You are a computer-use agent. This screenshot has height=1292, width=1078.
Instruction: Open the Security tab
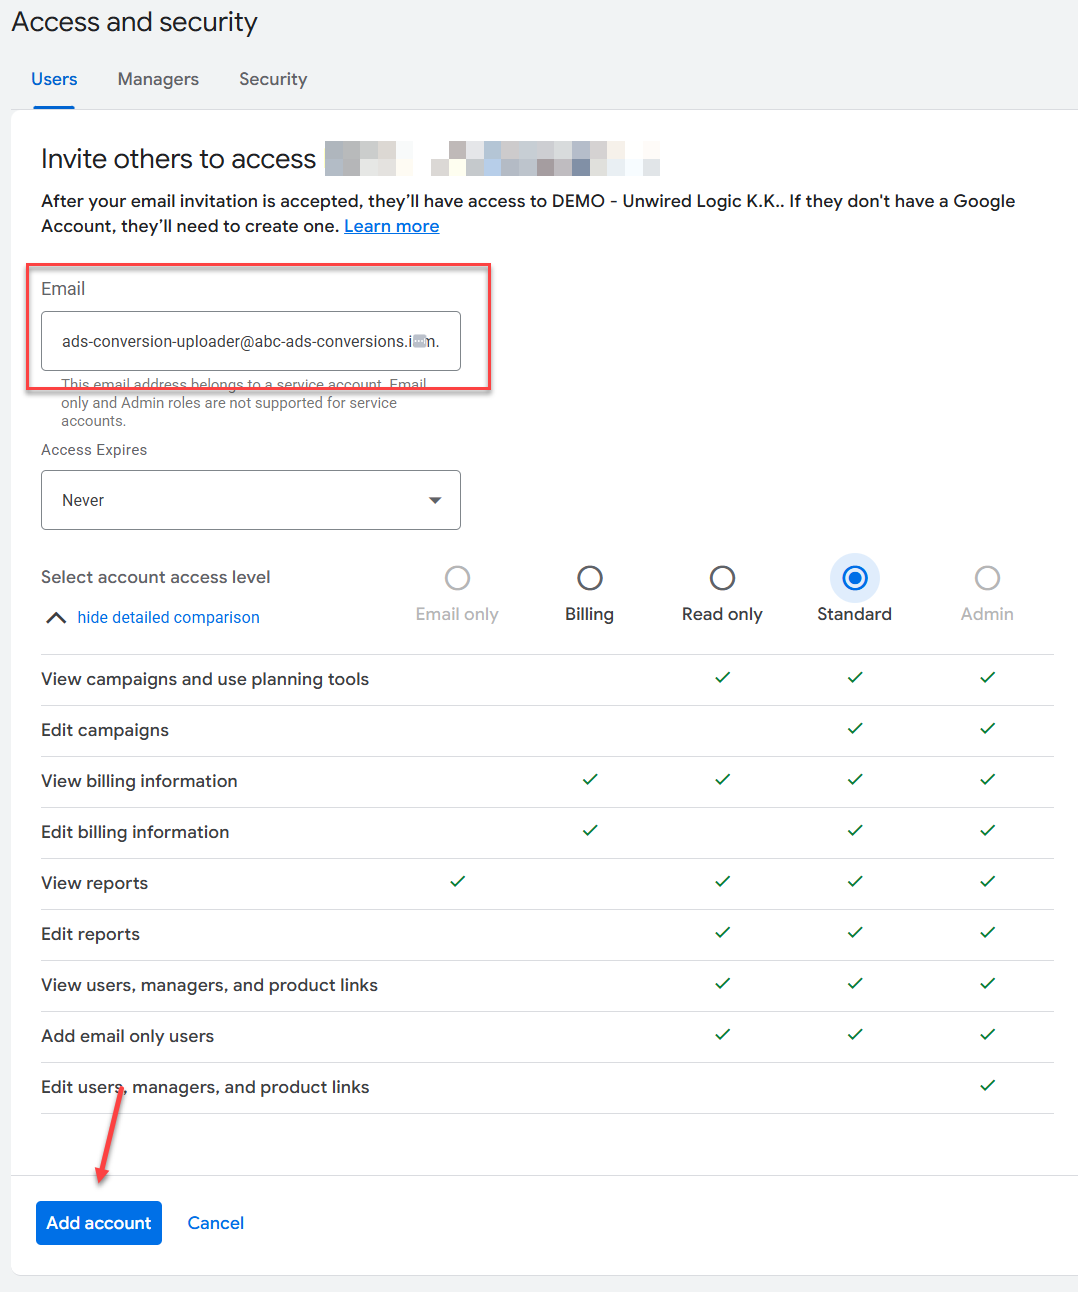click(273, 79)
